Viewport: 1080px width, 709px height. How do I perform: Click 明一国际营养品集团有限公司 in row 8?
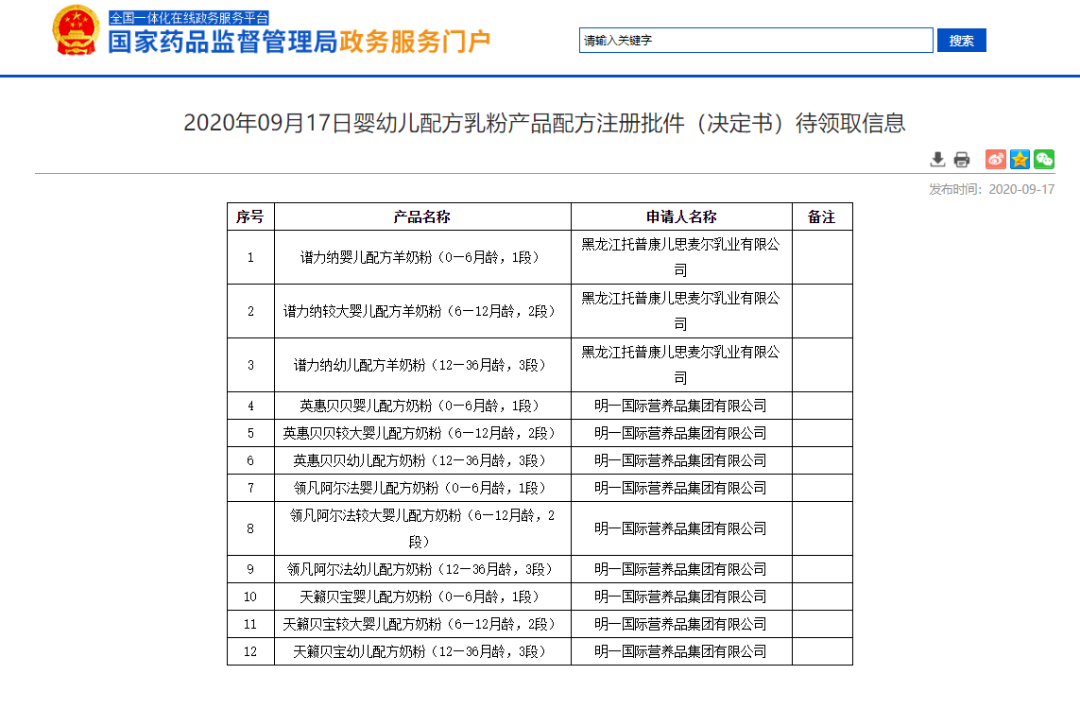pyautogui.click(x=681, y=528)
